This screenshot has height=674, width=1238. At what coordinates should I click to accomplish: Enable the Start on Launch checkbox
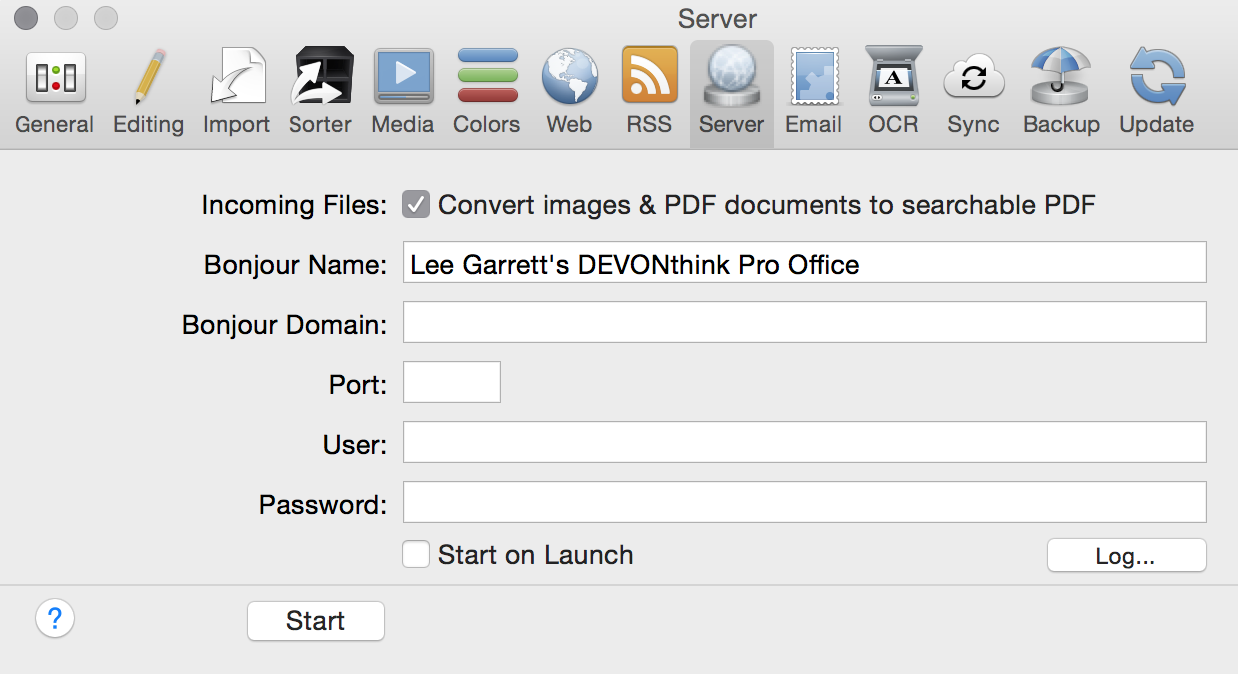point(416,554)
